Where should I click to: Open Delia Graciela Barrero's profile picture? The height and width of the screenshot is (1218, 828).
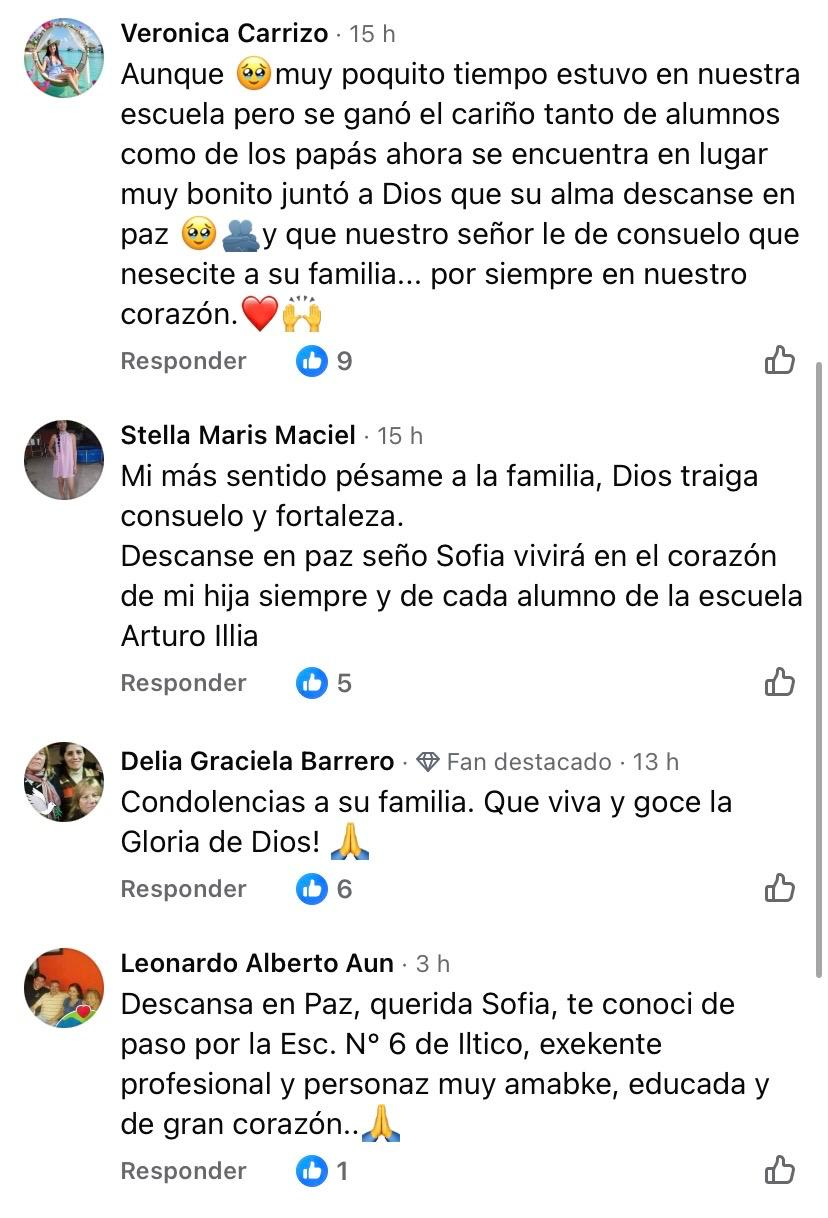click(64, 782)
